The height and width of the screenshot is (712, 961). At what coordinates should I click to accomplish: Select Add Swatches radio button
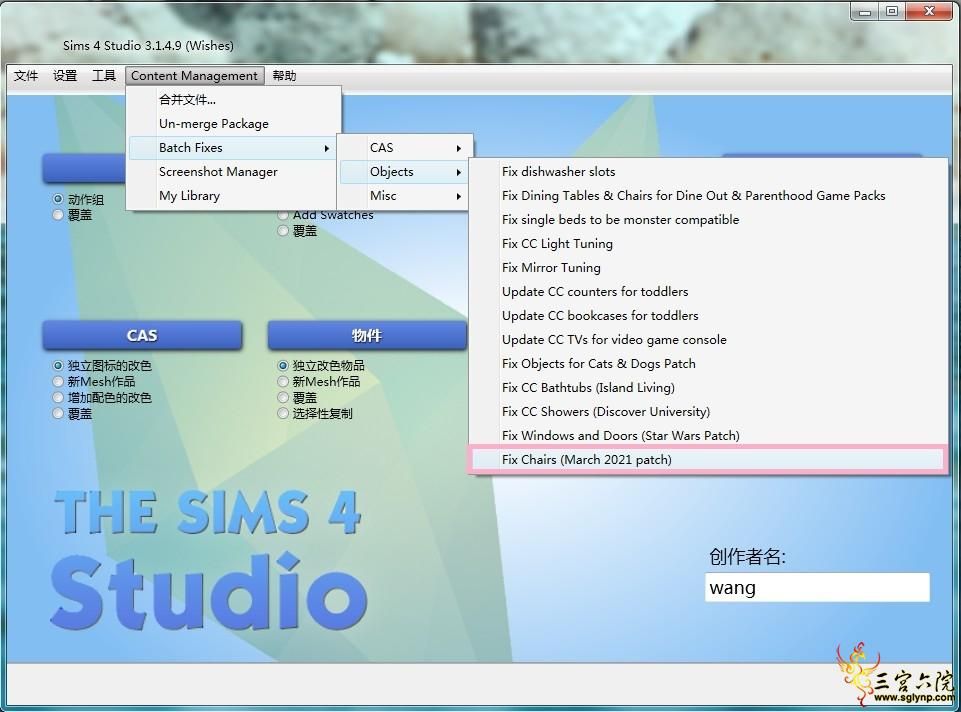click(x=283, y=215)
